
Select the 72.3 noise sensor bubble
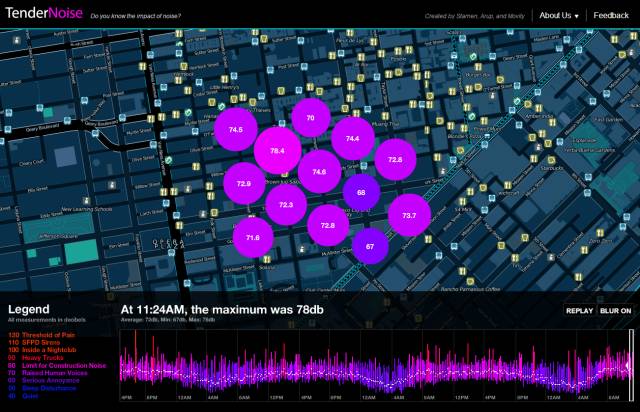coord(286,205)
